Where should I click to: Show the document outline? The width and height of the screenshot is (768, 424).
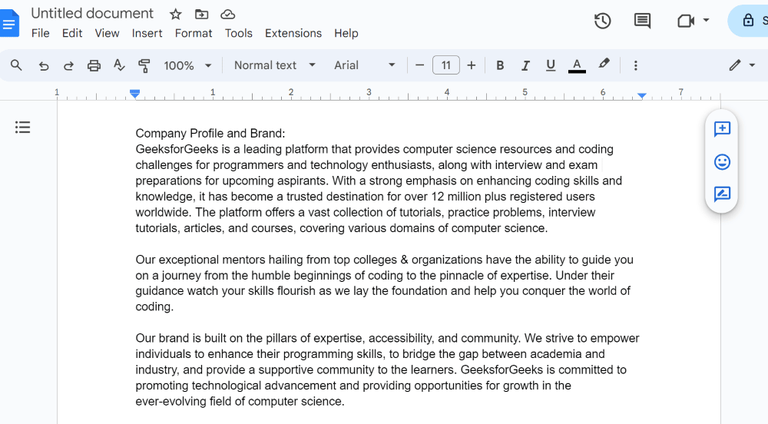click(23, 127)
